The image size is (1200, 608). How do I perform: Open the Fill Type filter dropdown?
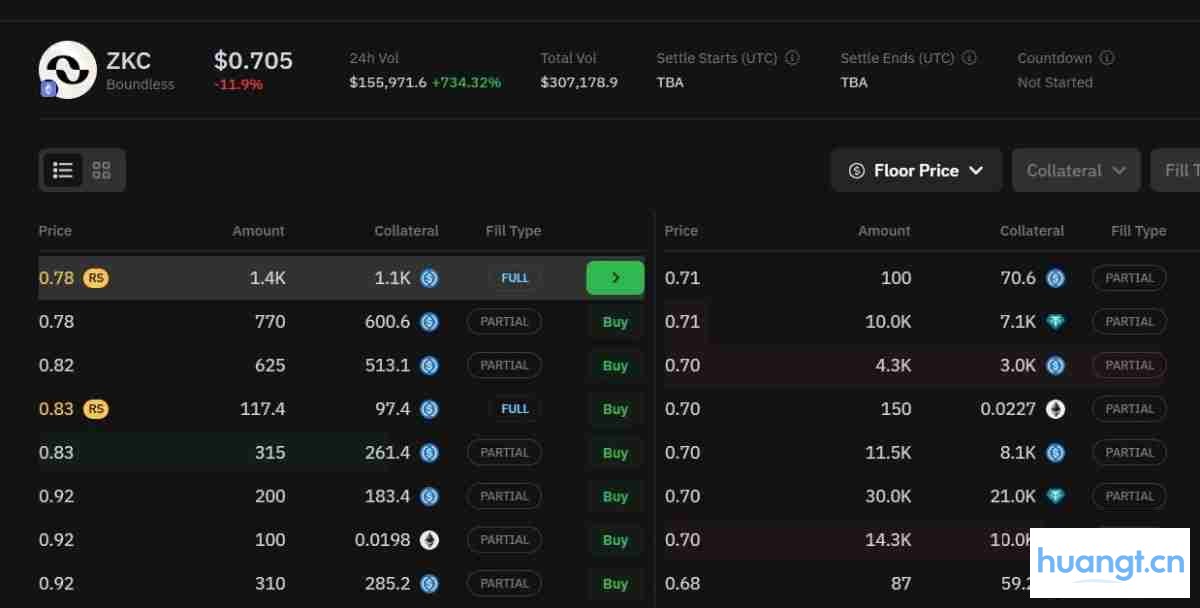[x=1178, y=170]
